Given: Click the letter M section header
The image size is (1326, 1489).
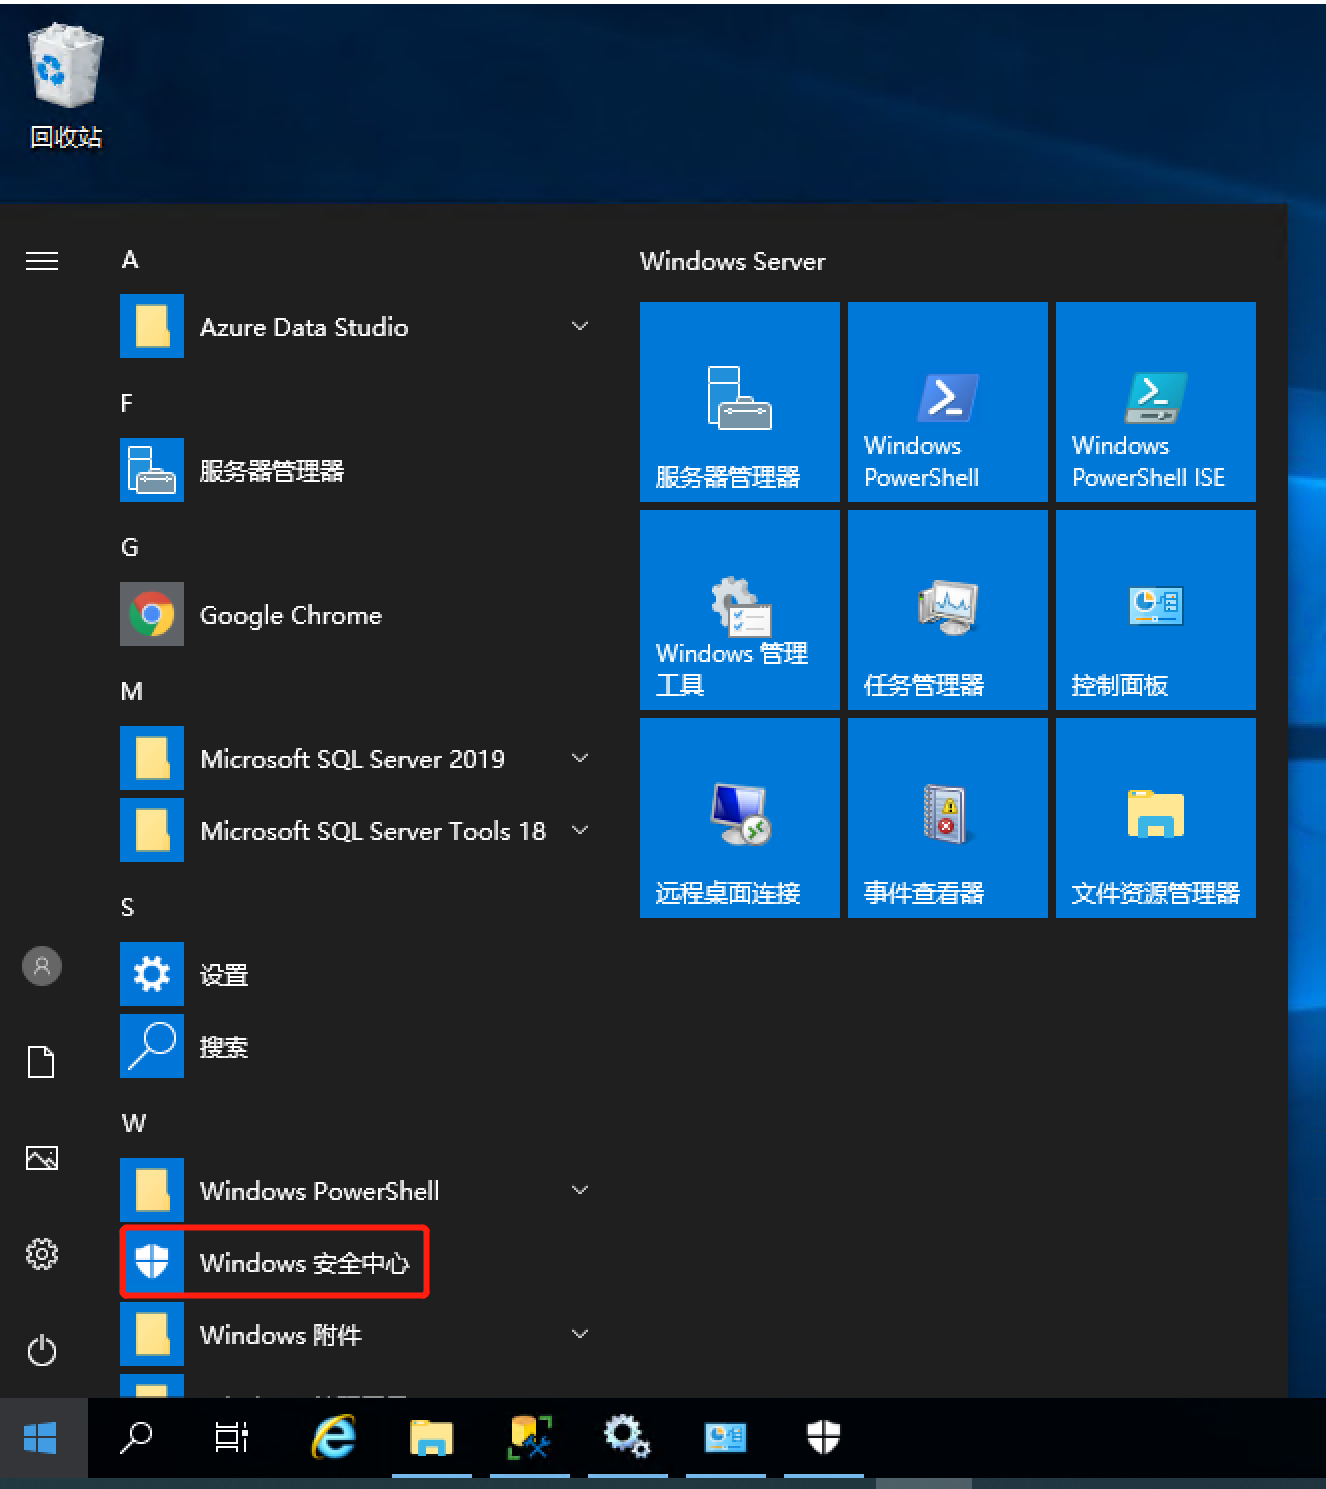Looking at the screenshot, I should pos(132,691).
